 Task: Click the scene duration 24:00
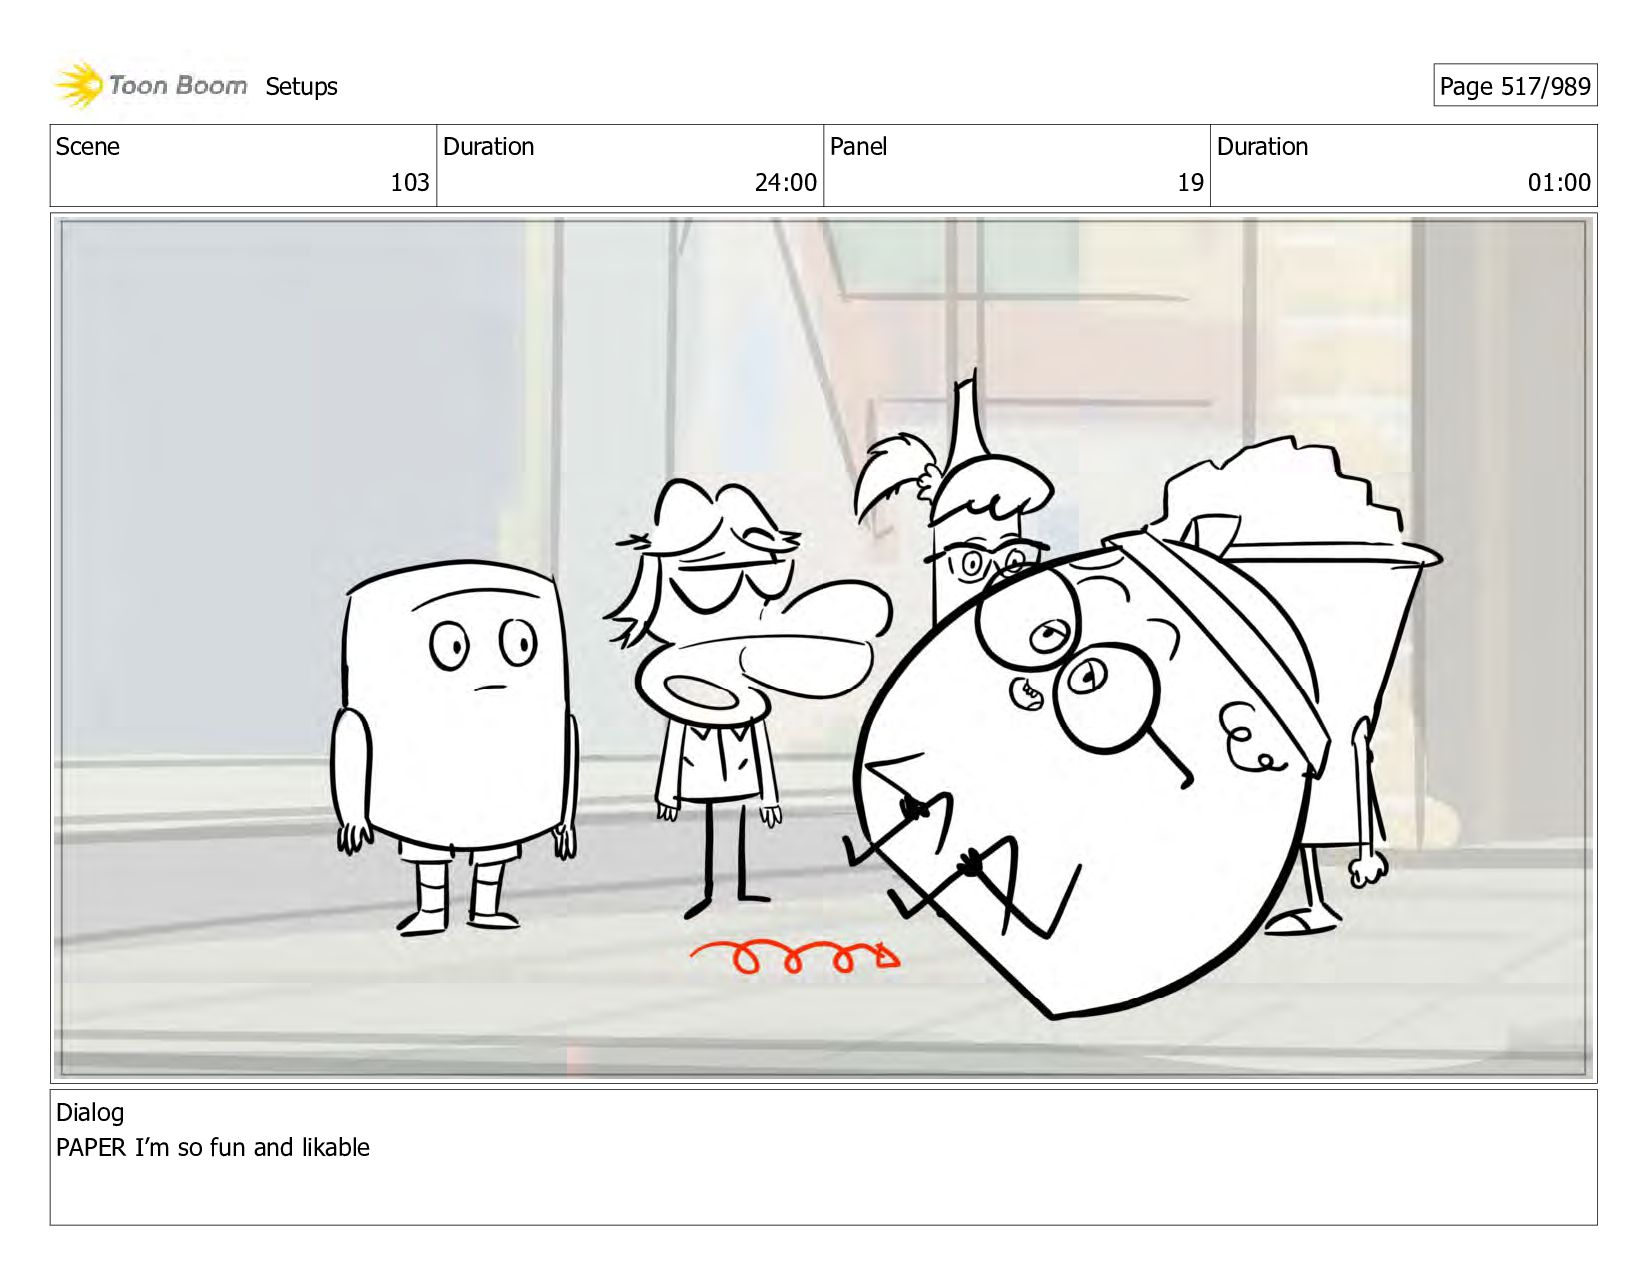(x=785, y=182)
